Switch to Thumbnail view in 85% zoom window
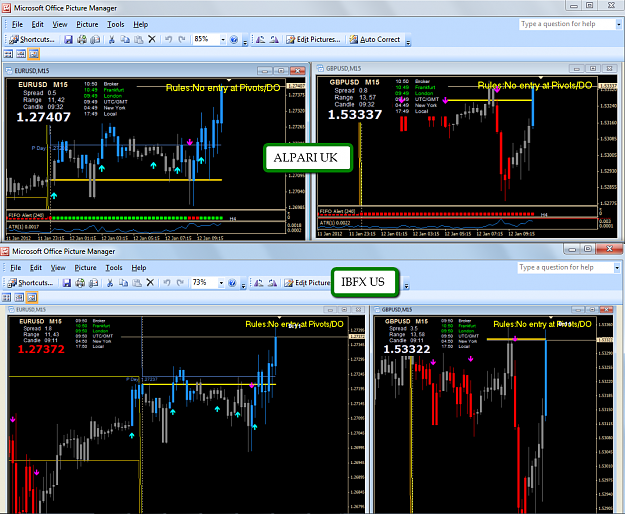This screenshot has width=625, height=514. (x=8, y=54)
